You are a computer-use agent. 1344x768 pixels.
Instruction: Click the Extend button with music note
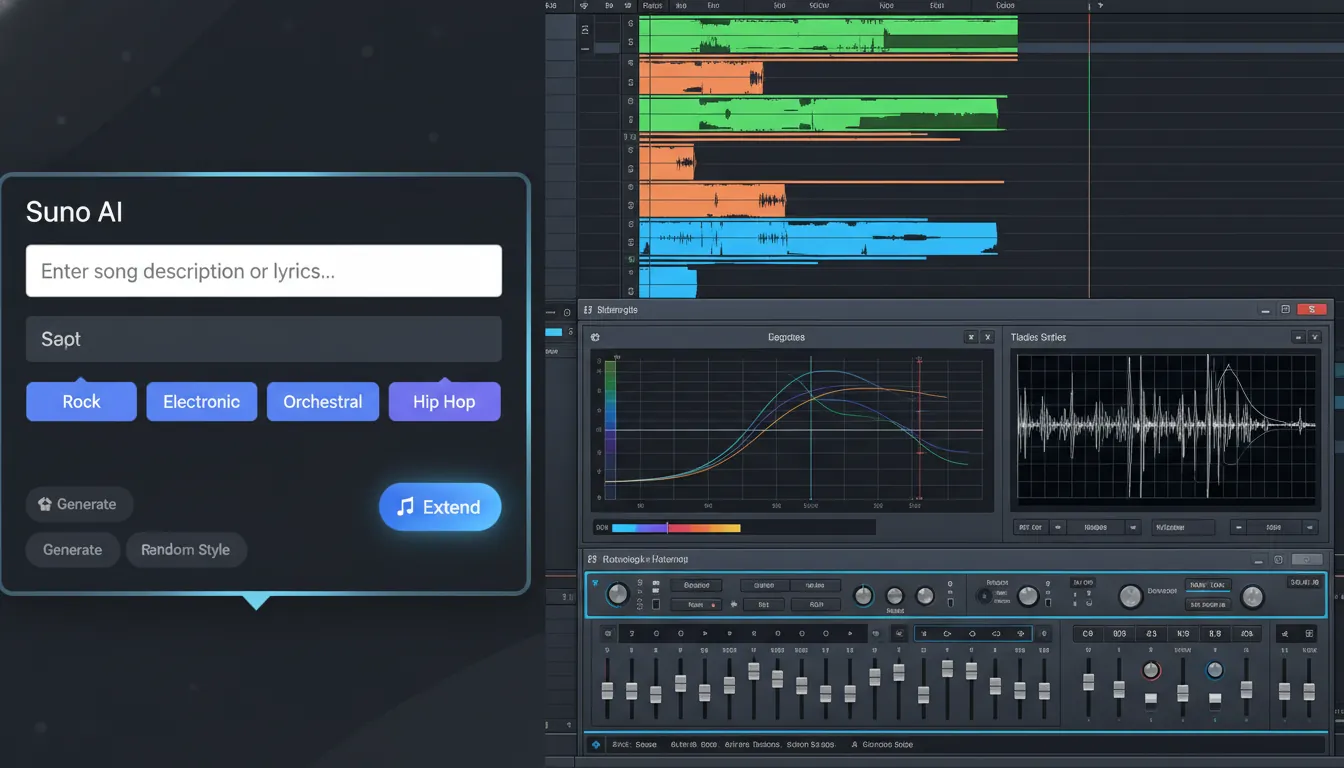[440, 507]
